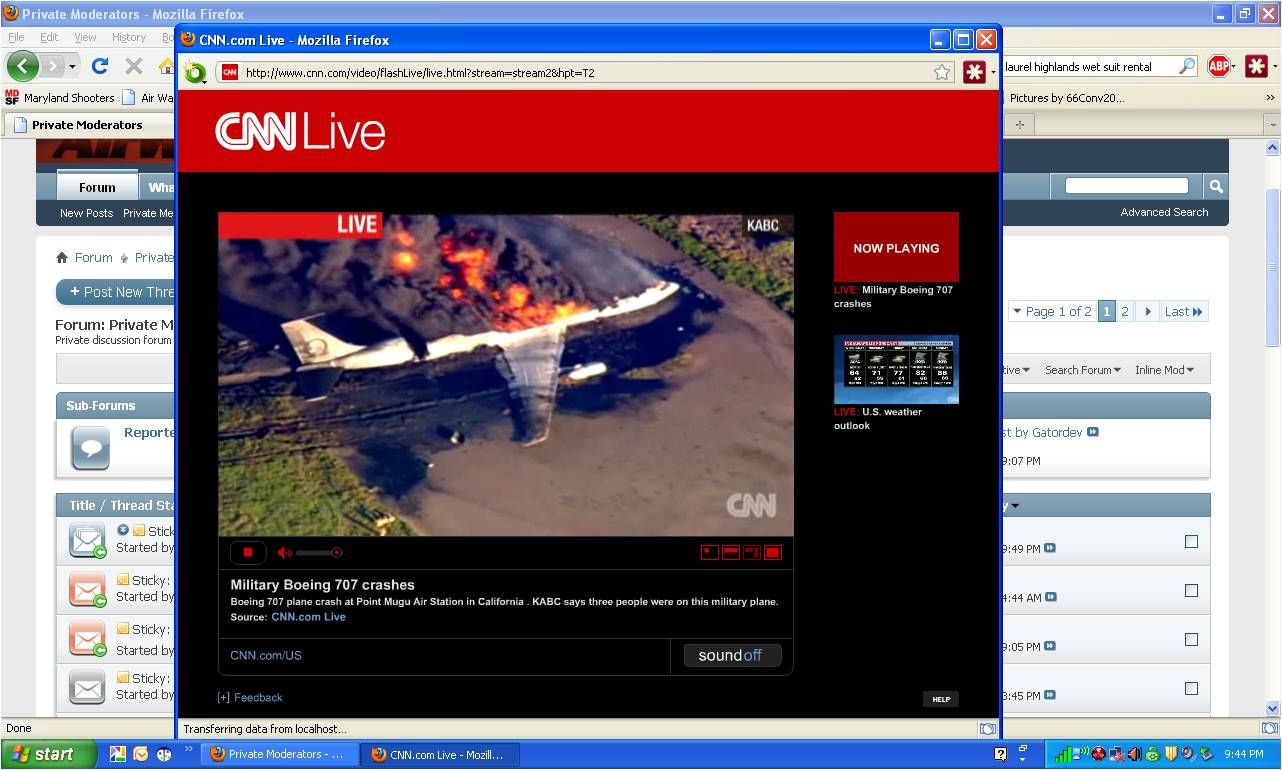1282x770 pixels.
Task: Play the U.S. weather outlook thumbnail
Action: pyautogui.click(x=896, y=369)
